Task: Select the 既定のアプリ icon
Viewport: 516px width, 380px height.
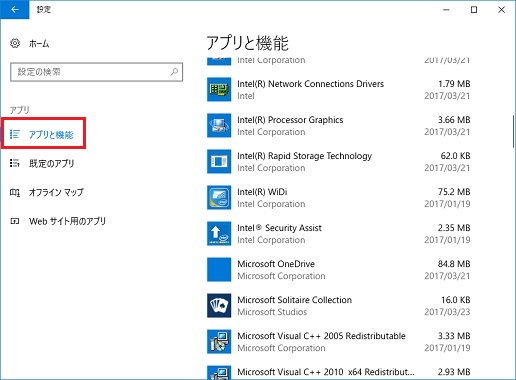Action: [15, 163]
